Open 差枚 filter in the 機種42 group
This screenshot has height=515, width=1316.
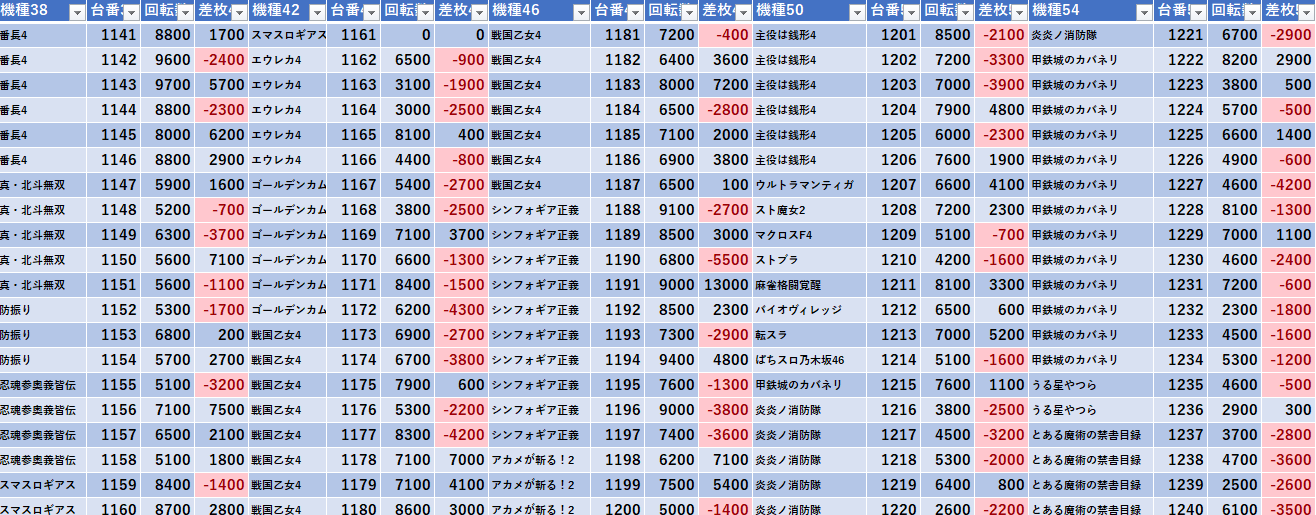click(478, 12)
